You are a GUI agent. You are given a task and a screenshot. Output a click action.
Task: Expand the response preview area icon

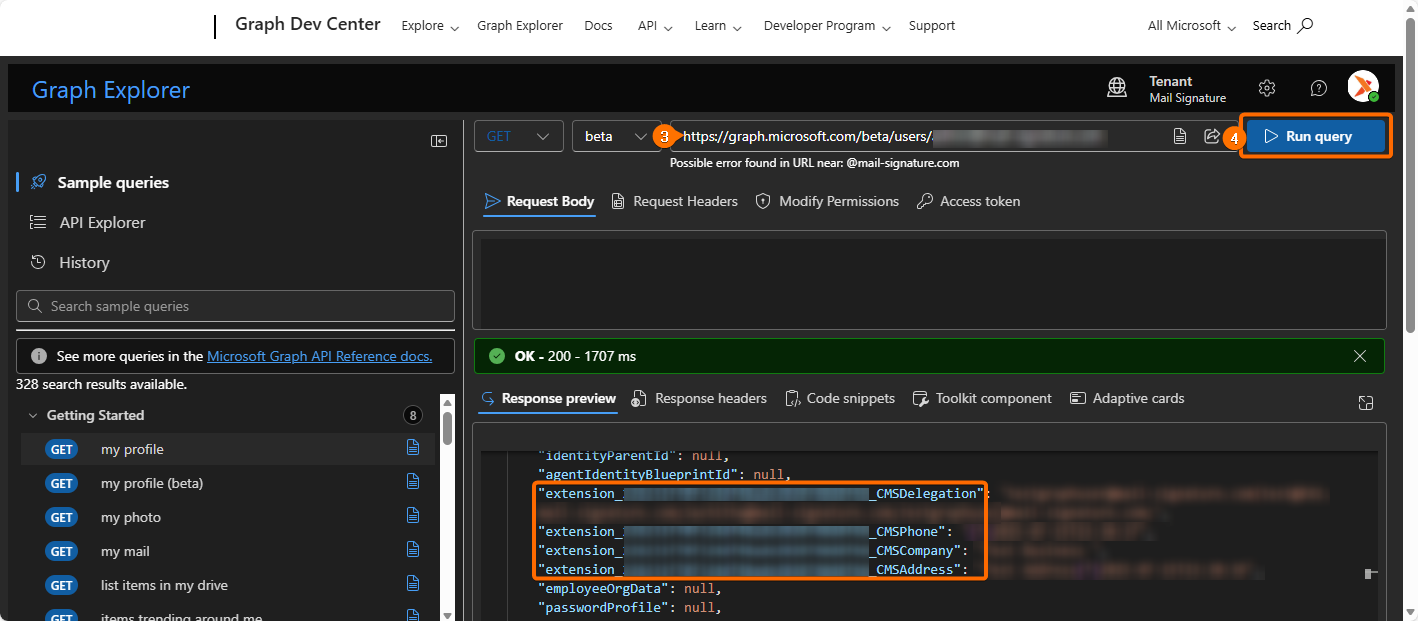point(1366,402)
